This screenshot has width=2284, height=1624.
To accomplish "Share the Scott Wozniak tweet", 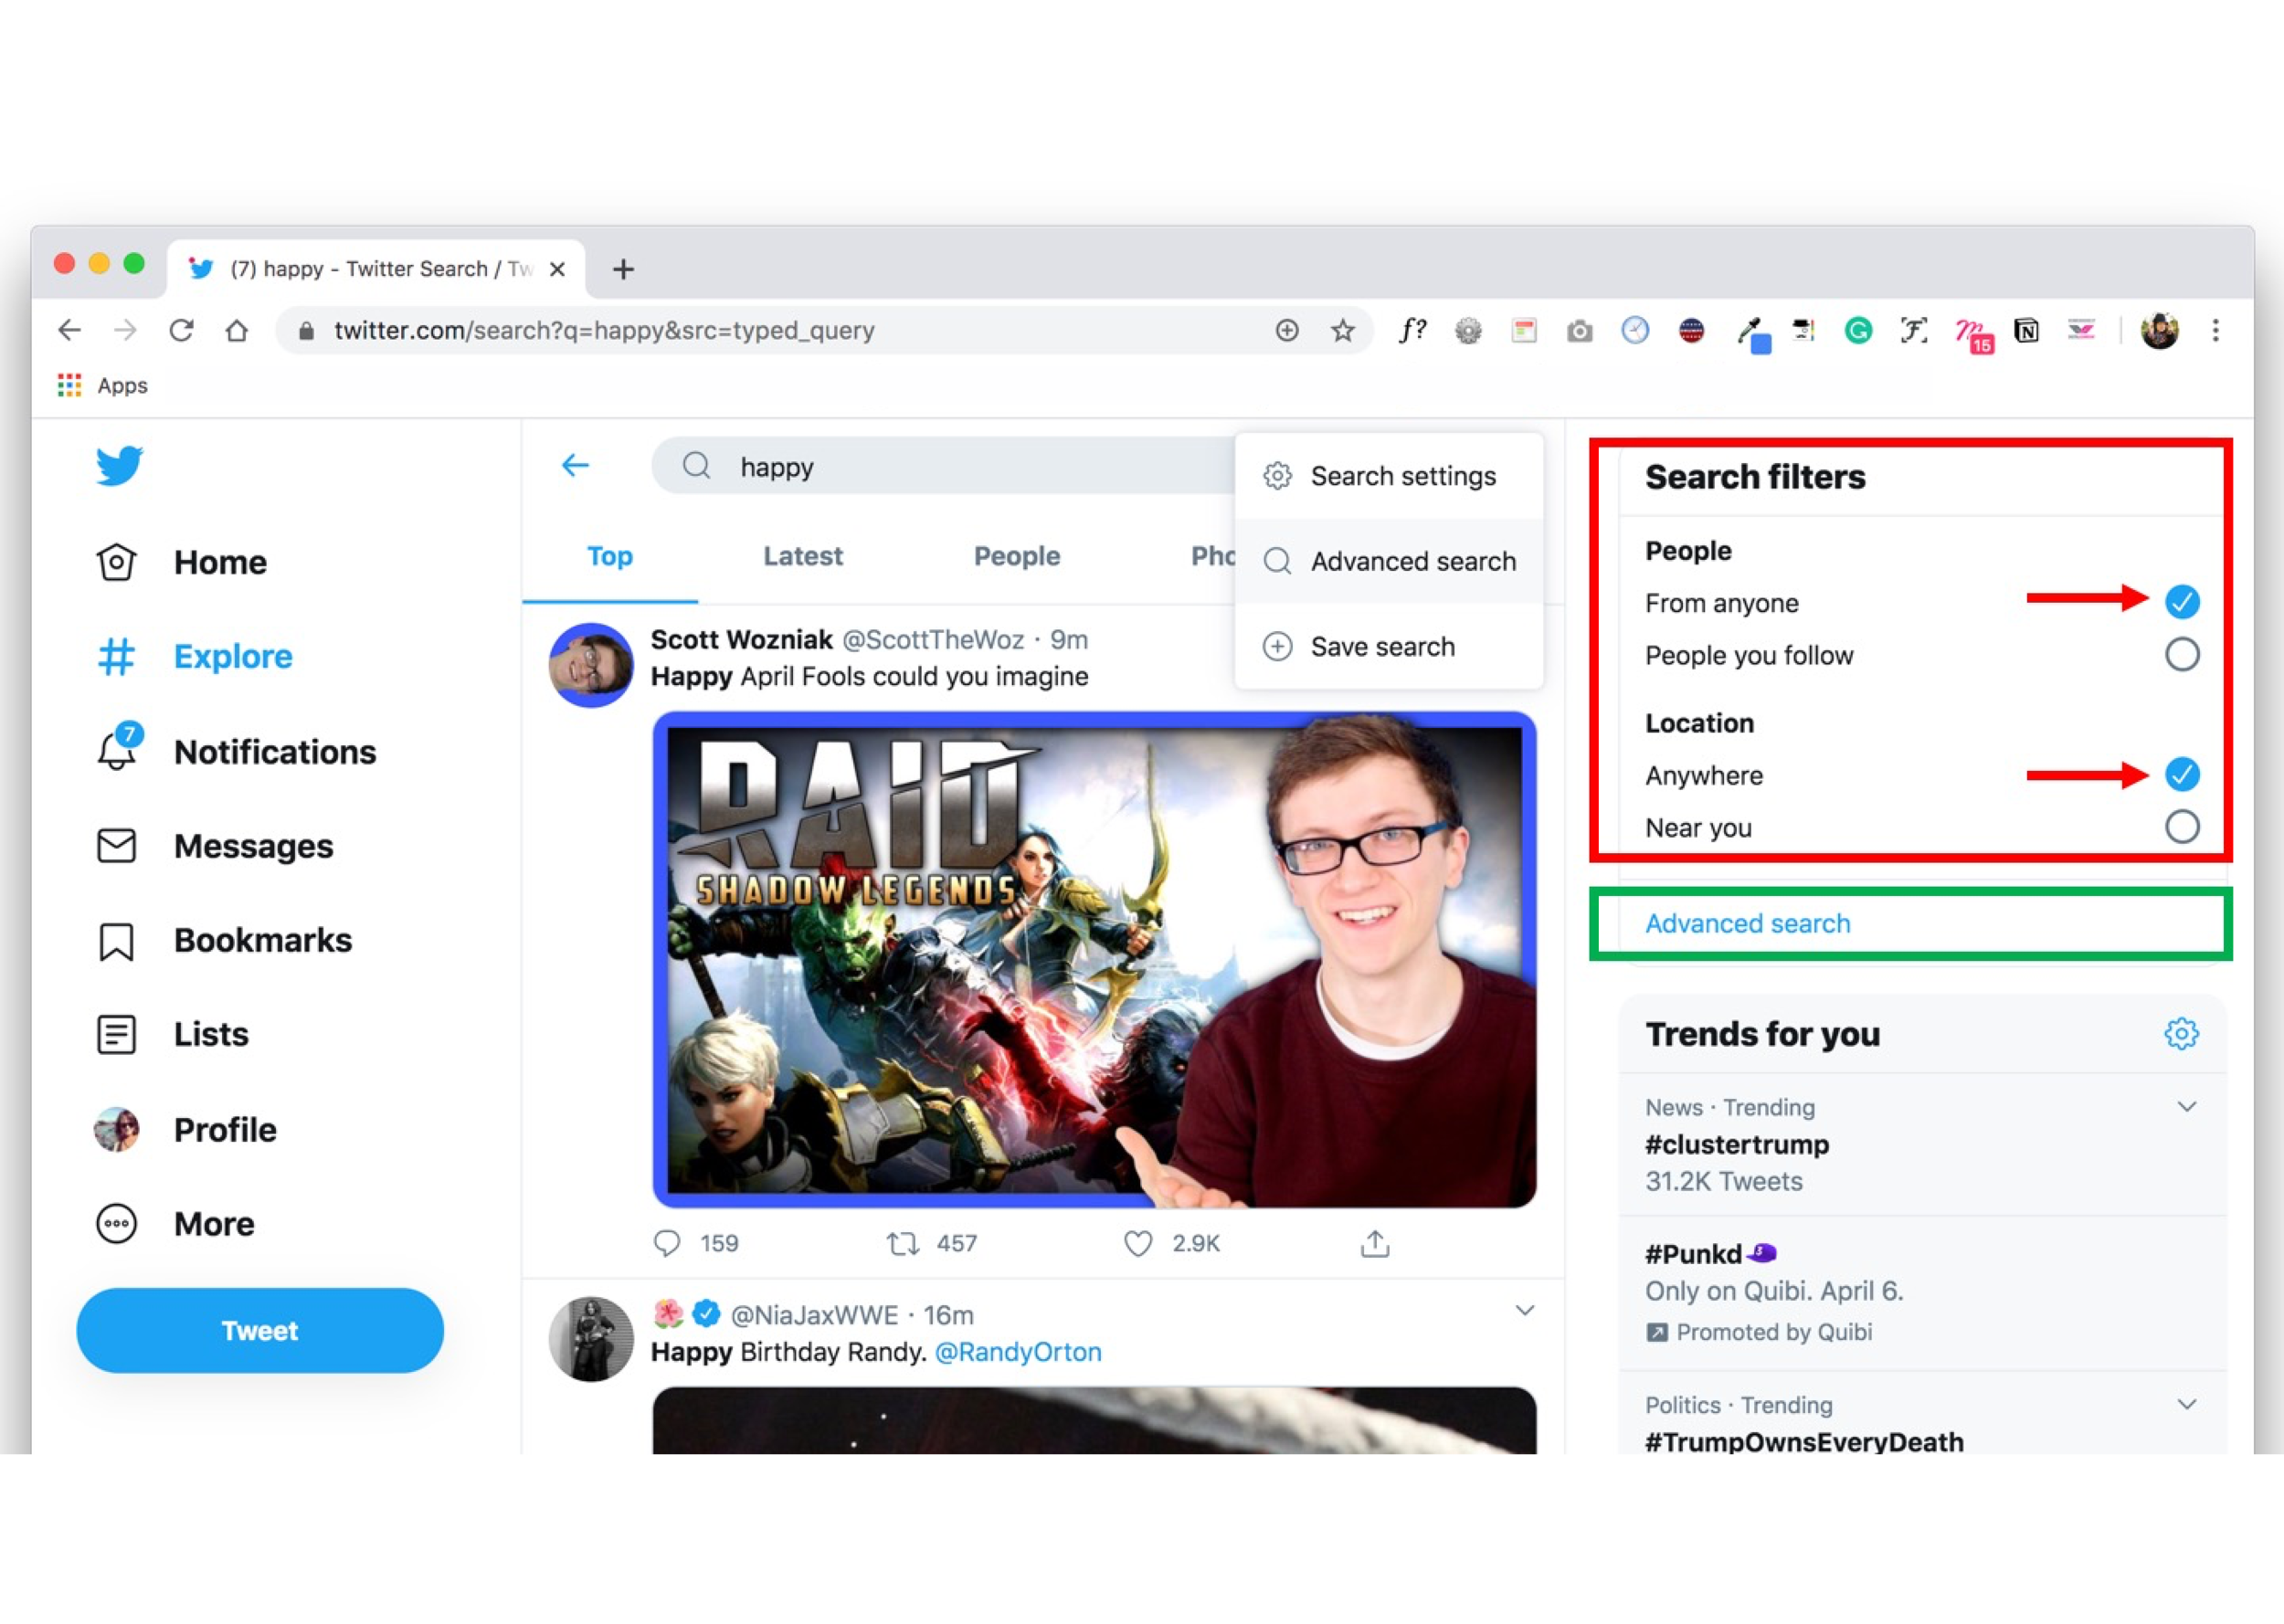I will click(1375, 1243).
